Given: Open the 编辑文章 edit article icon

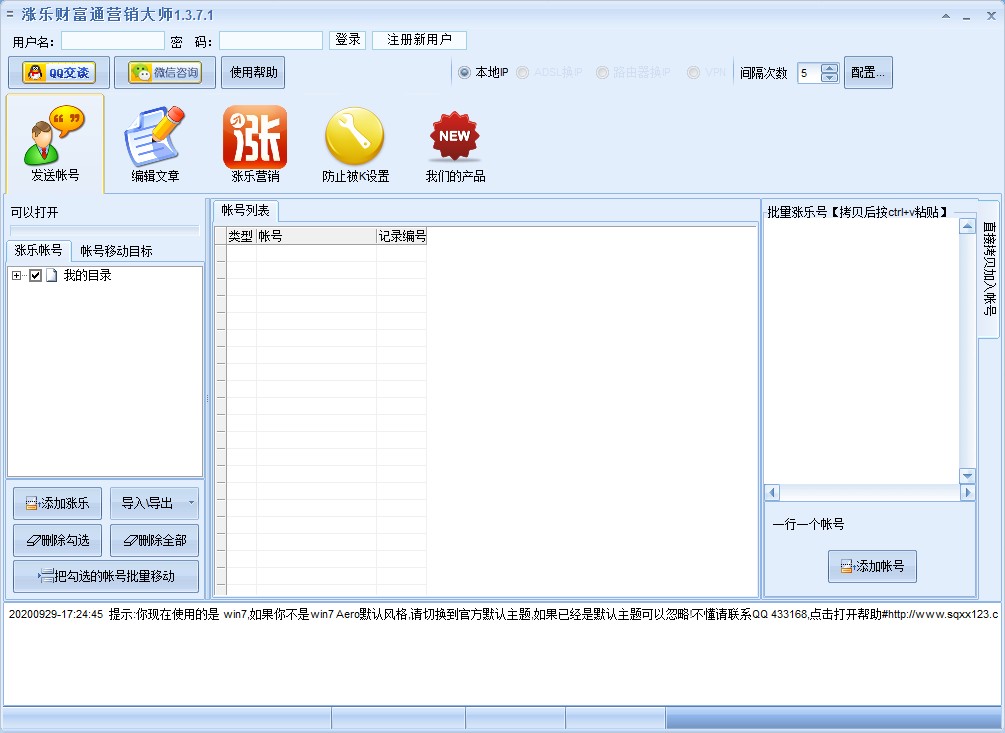Looking at the screenshot, I should pos(155,145).
